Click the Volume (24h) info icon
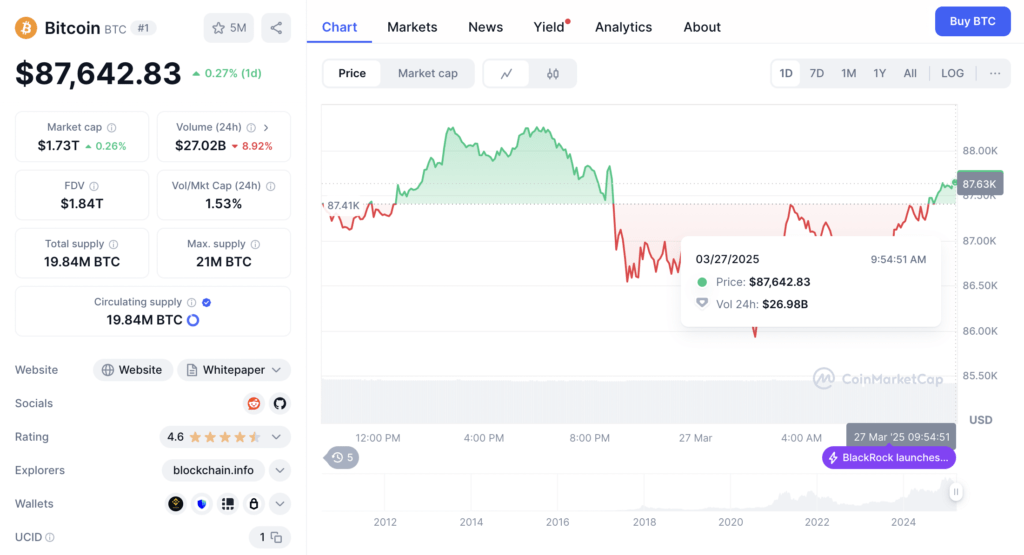 [x=251, y=127]
